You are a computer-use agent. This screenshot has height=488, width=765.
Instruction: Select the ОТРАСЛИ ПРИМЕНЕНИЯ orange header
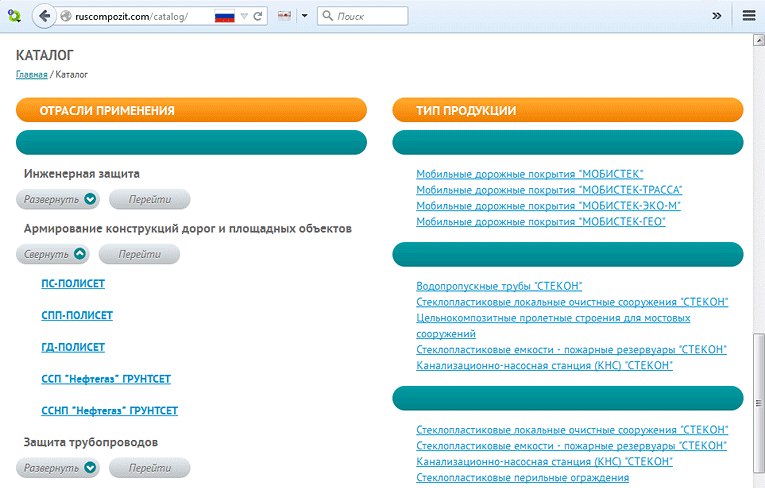tap(192, 110)
